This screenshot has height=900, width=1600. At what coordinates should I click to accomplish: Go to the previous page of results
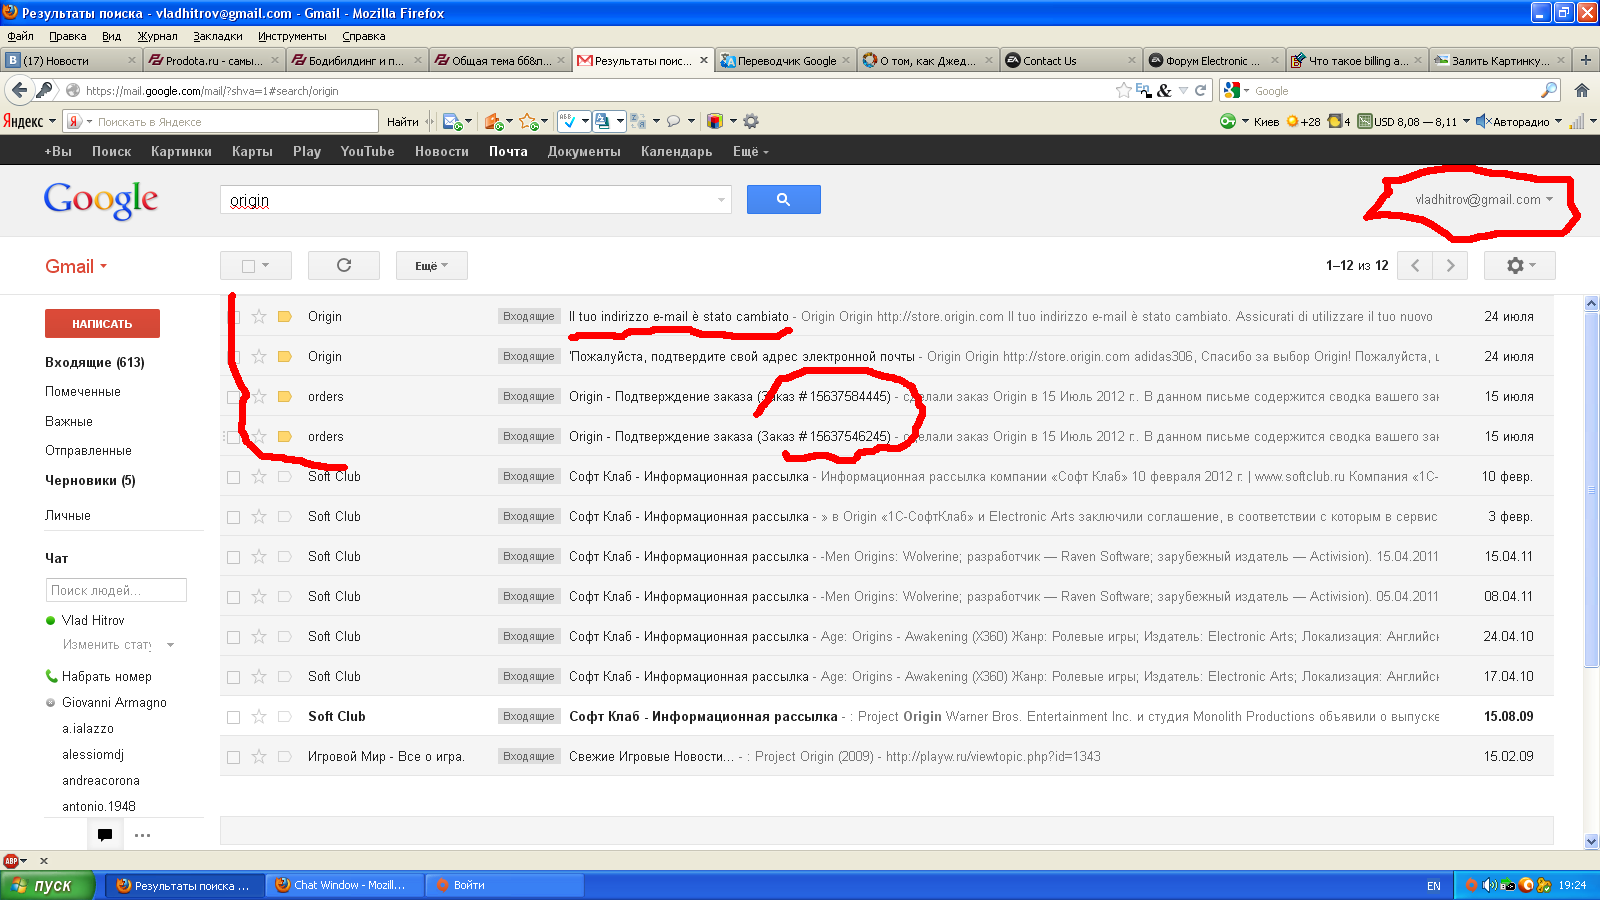click(x=1415, y=265)
